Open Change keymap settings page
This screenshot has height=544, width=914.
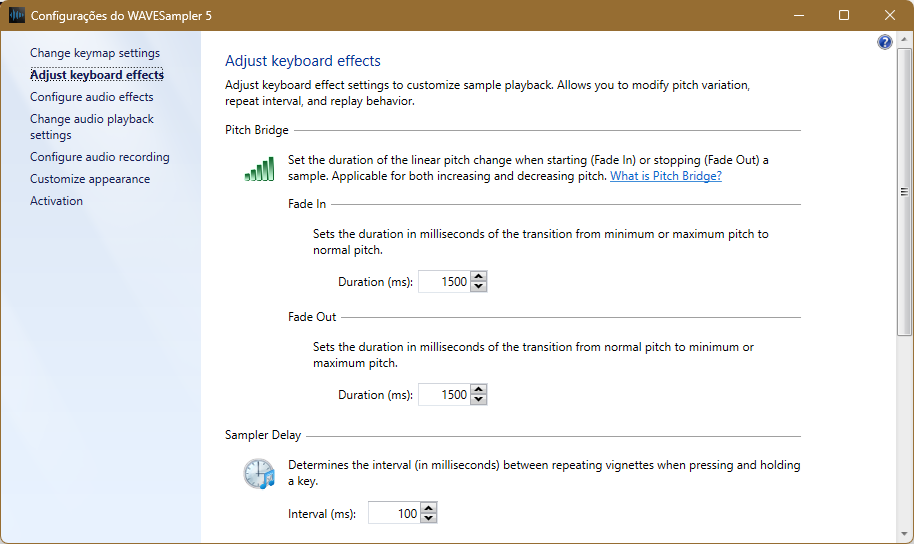point(95,53)
